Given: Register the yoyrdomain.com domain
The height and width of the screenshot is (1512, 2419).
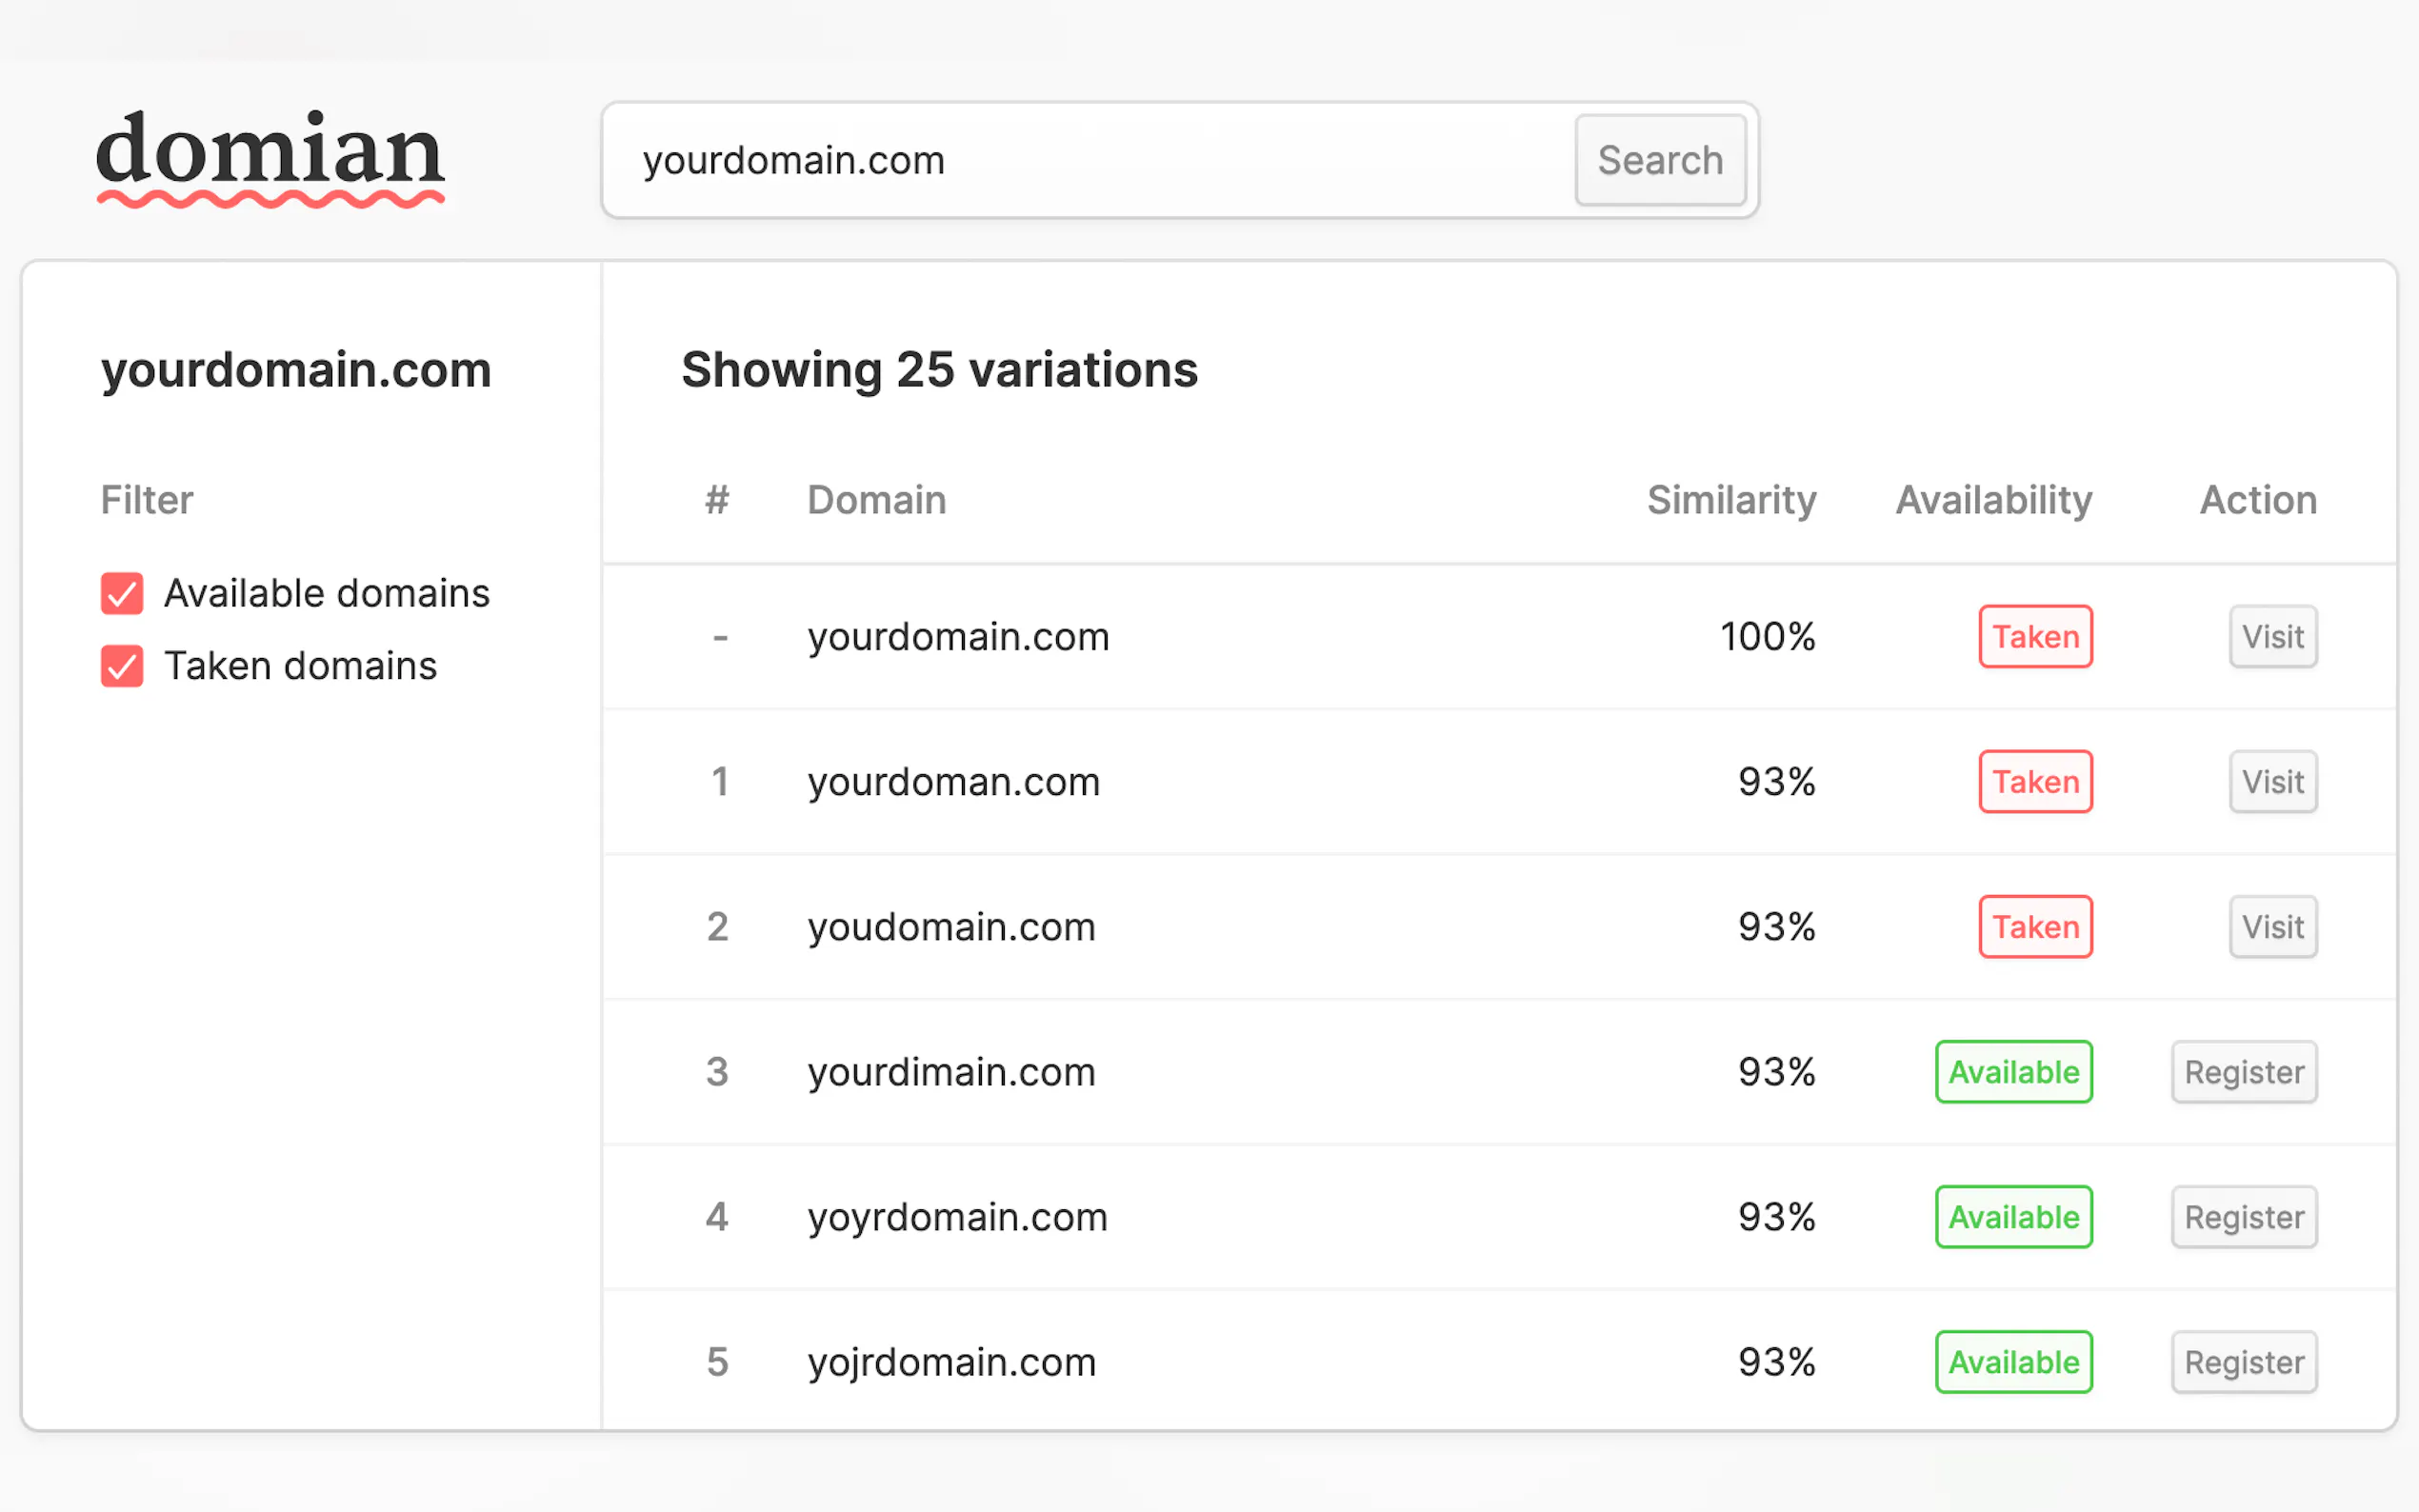Looking at the screenshot, I should pos(2243,1217).
